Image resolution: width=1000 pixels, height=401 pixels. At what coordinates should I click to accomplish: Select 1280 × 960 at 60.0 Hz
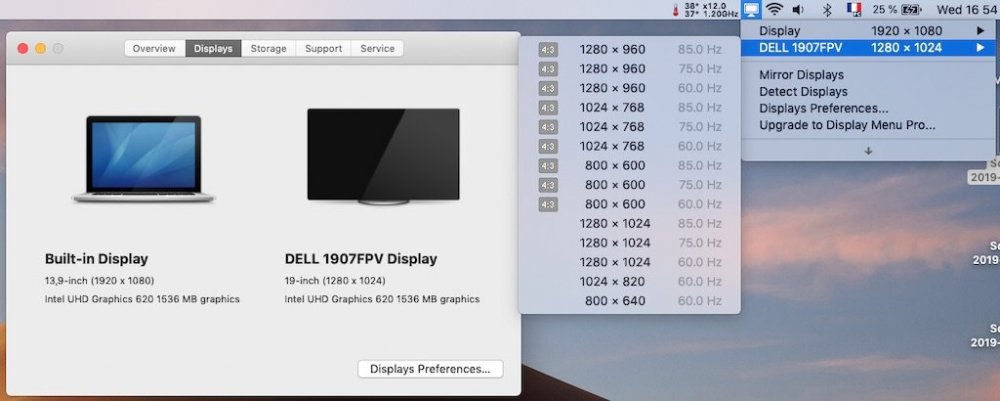click(x=629, y=88)
